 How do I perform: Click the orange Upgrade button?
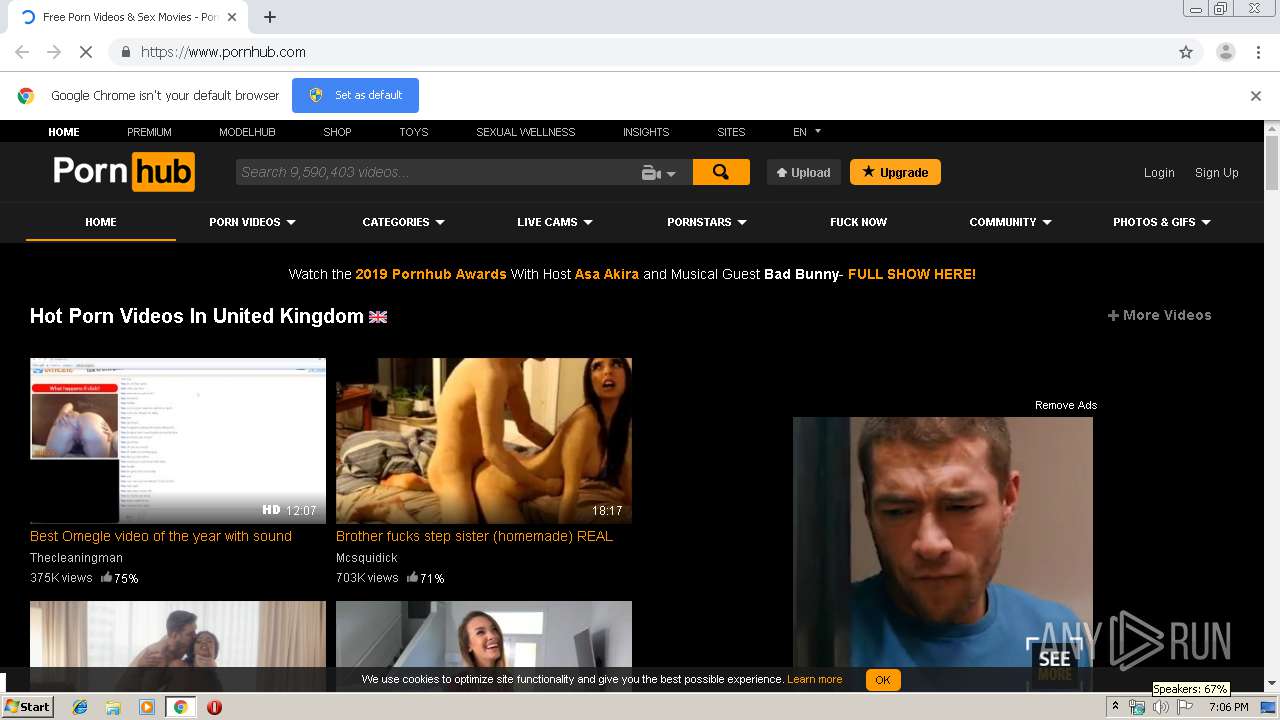pos(895,172)
